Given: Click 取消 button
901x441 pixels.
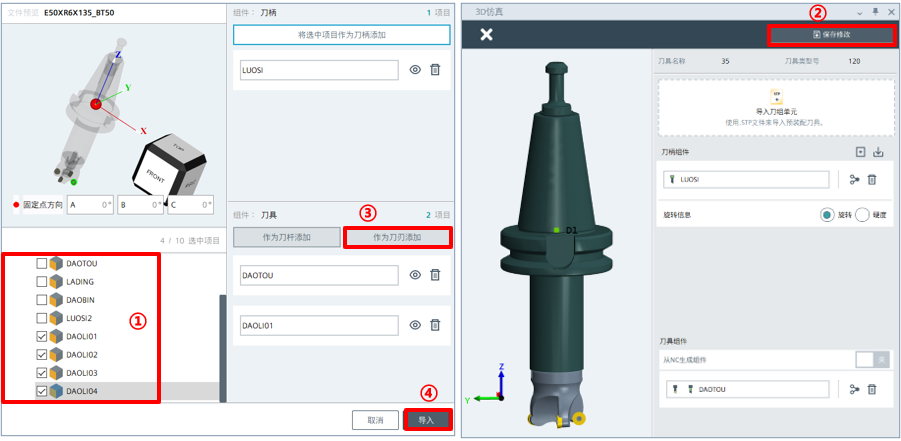Looking at the screenshot, I should 375,420.
